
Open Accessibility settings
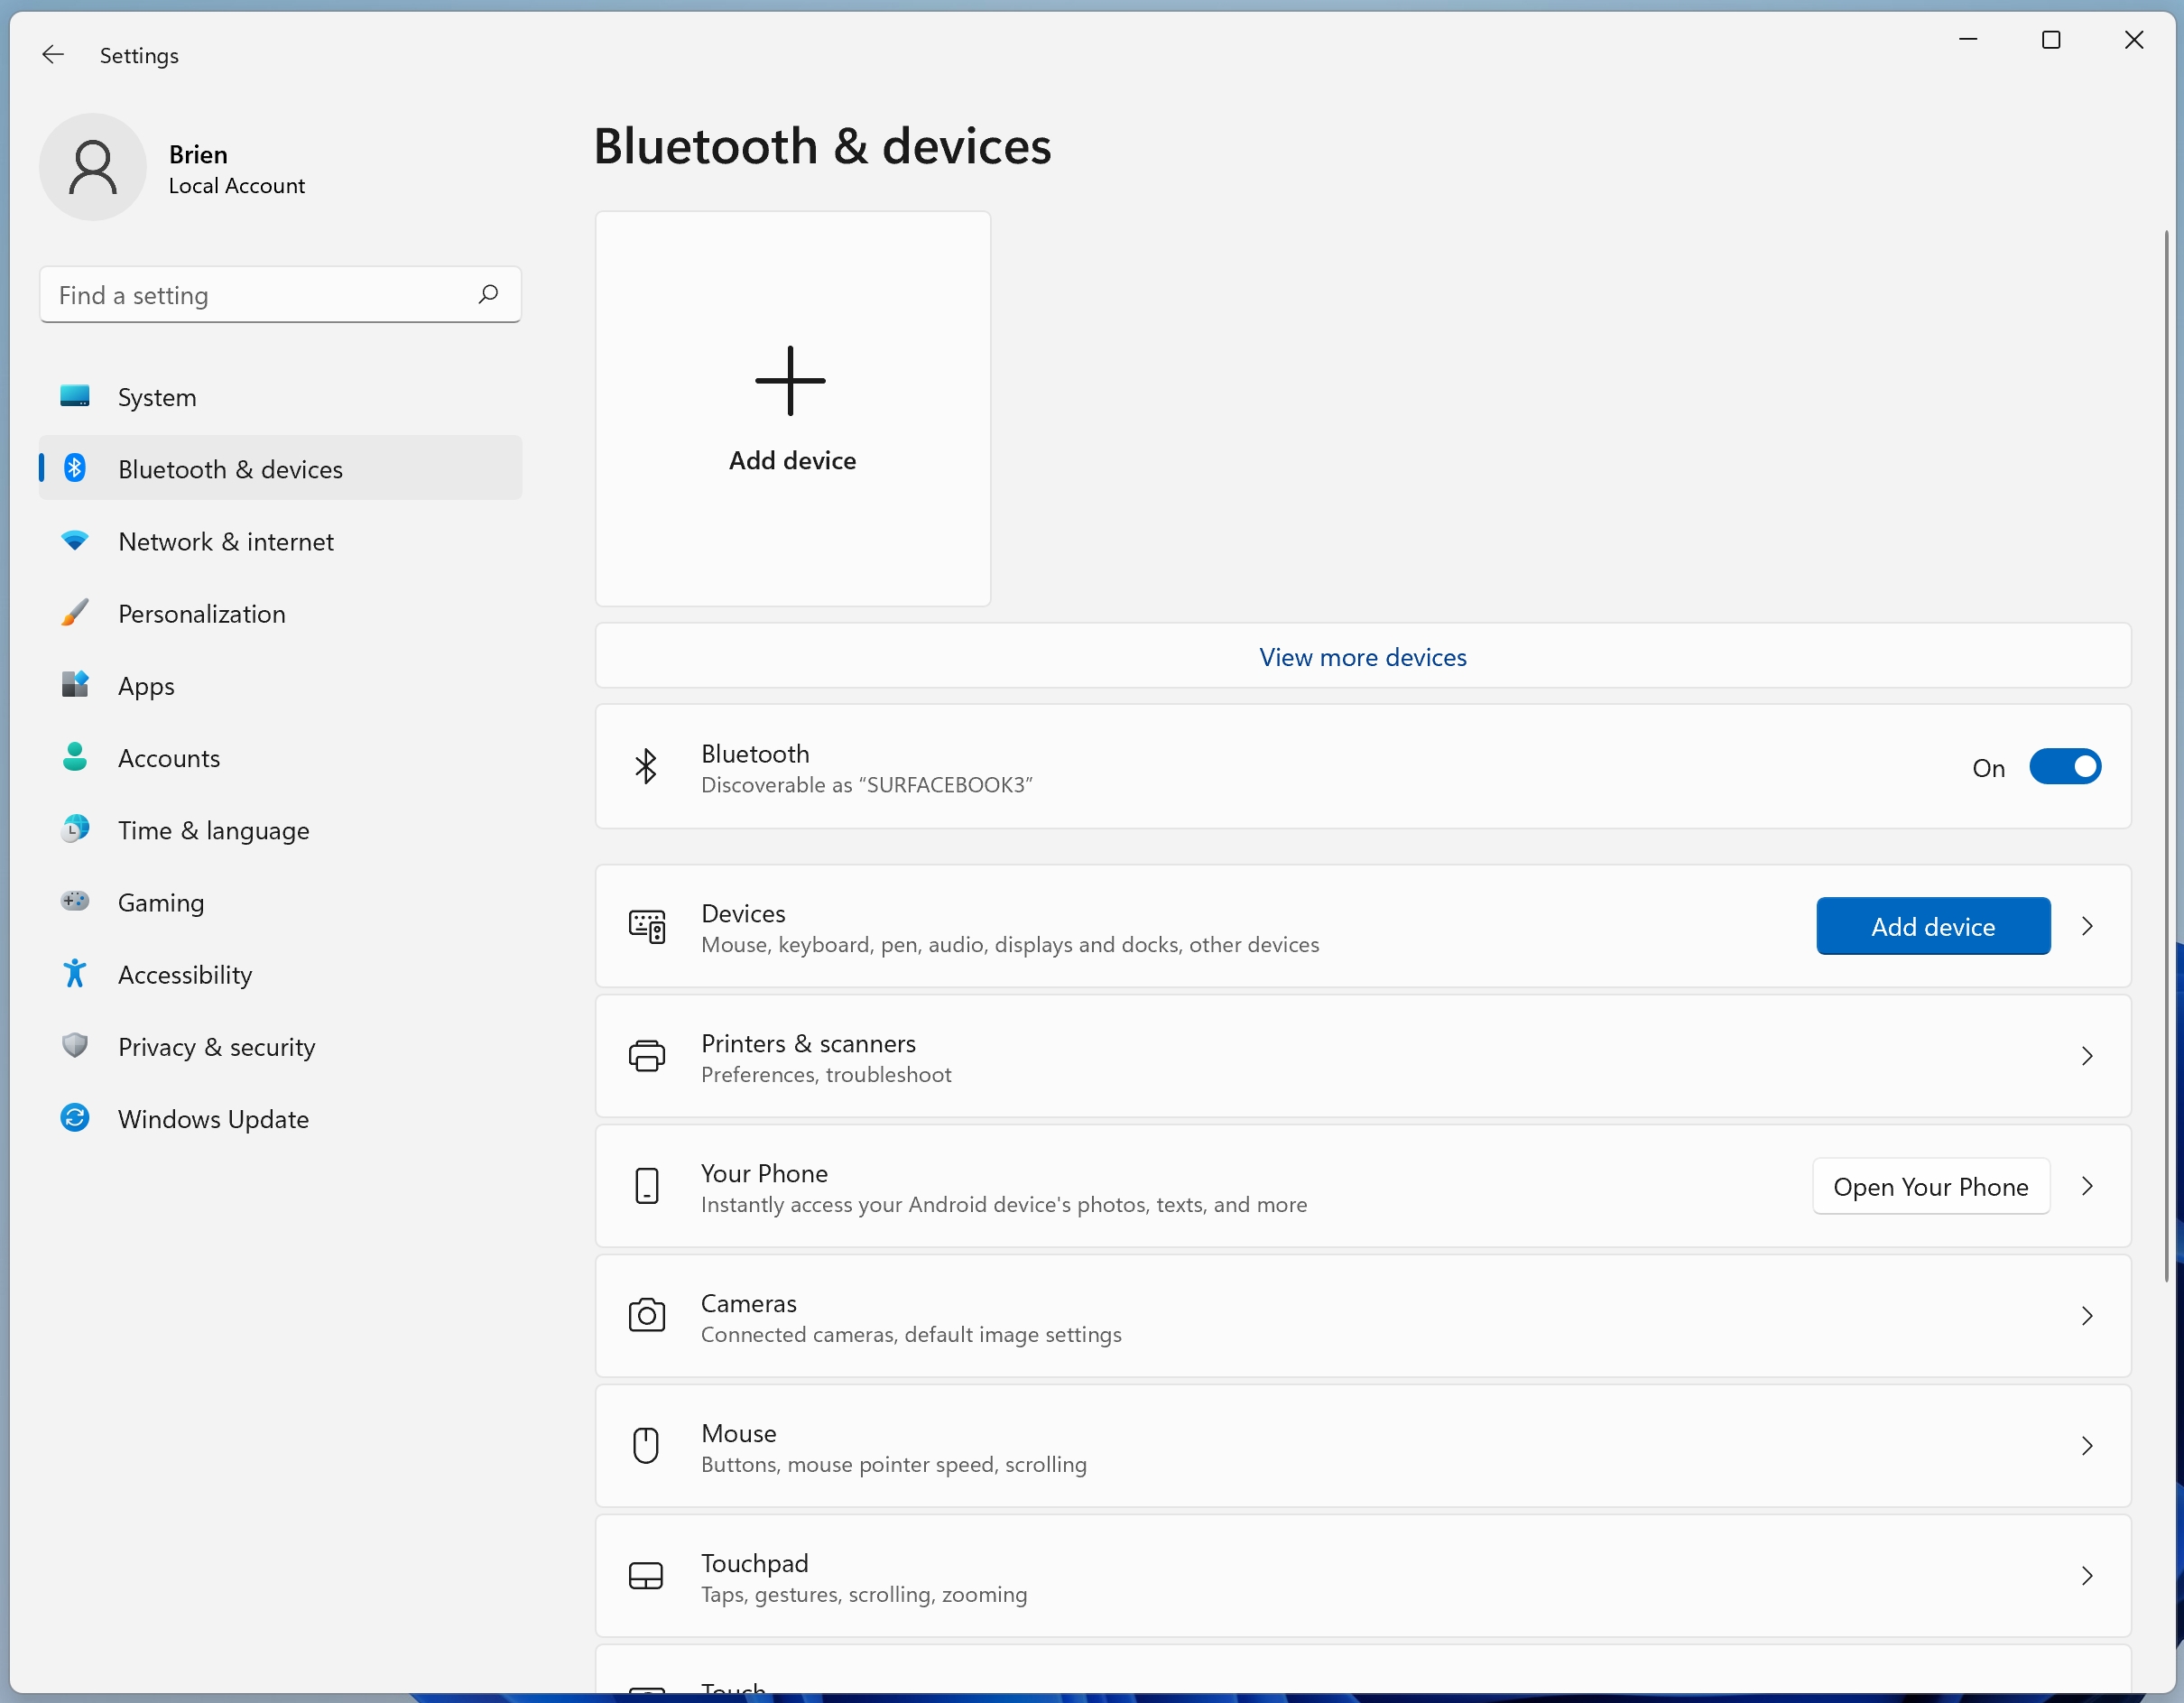(x=185, y=973)
